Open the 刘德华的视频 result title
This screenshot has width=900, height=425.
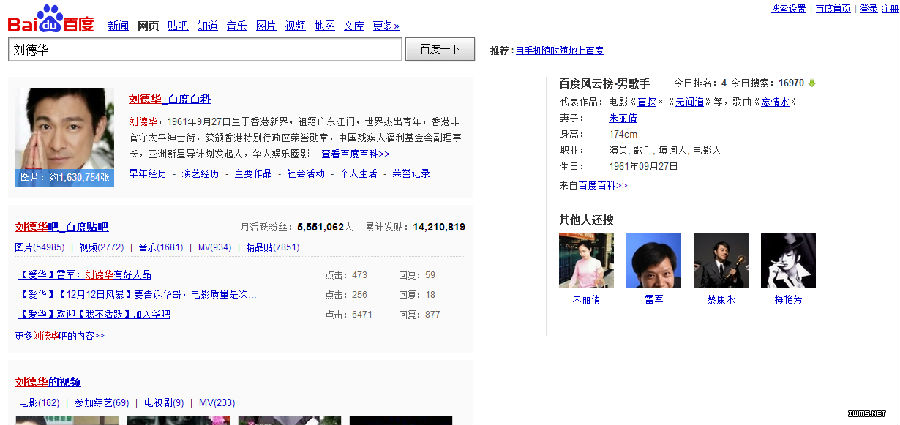(48, 382)
